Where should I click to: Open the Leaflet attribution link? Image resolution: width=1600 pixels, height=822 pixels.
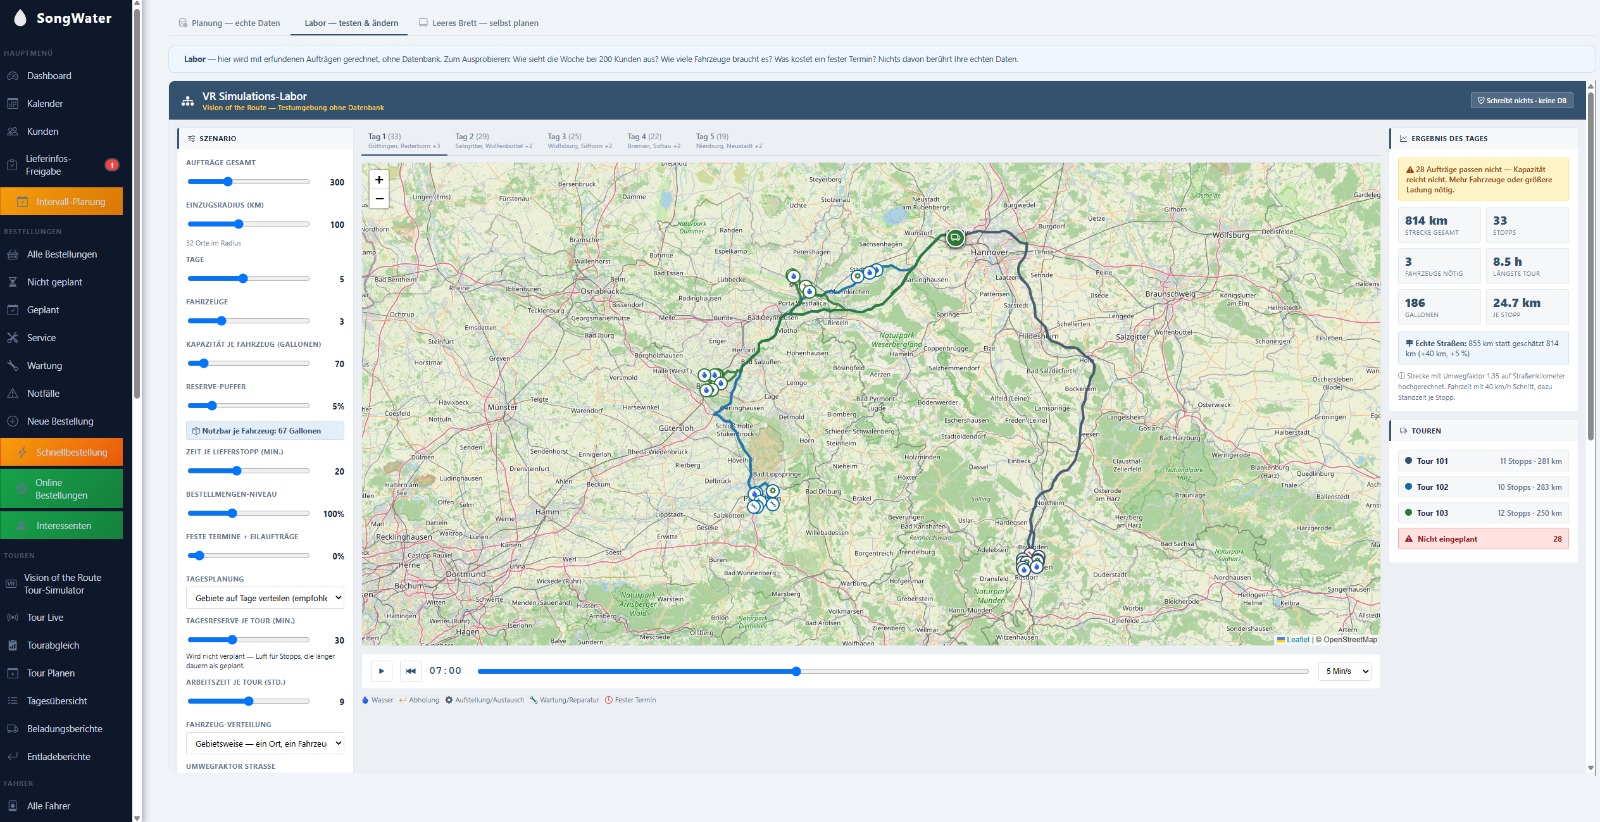1294,639
